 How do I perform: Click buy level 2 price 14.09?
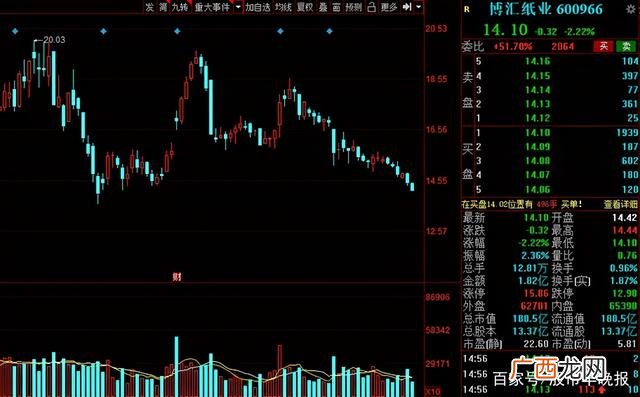point(538,146)
